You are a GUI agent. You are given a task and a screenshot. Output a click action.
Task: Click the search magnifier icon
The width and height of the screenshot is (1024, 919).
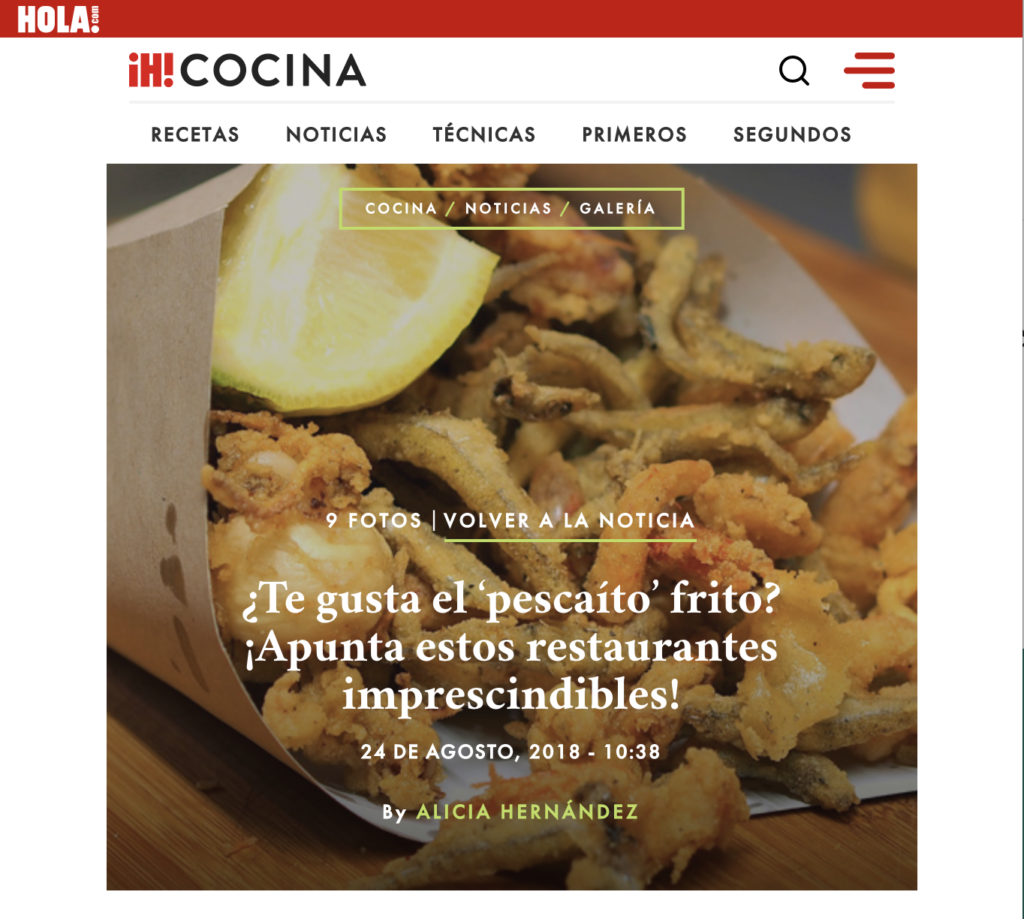[x=794, y=71]
